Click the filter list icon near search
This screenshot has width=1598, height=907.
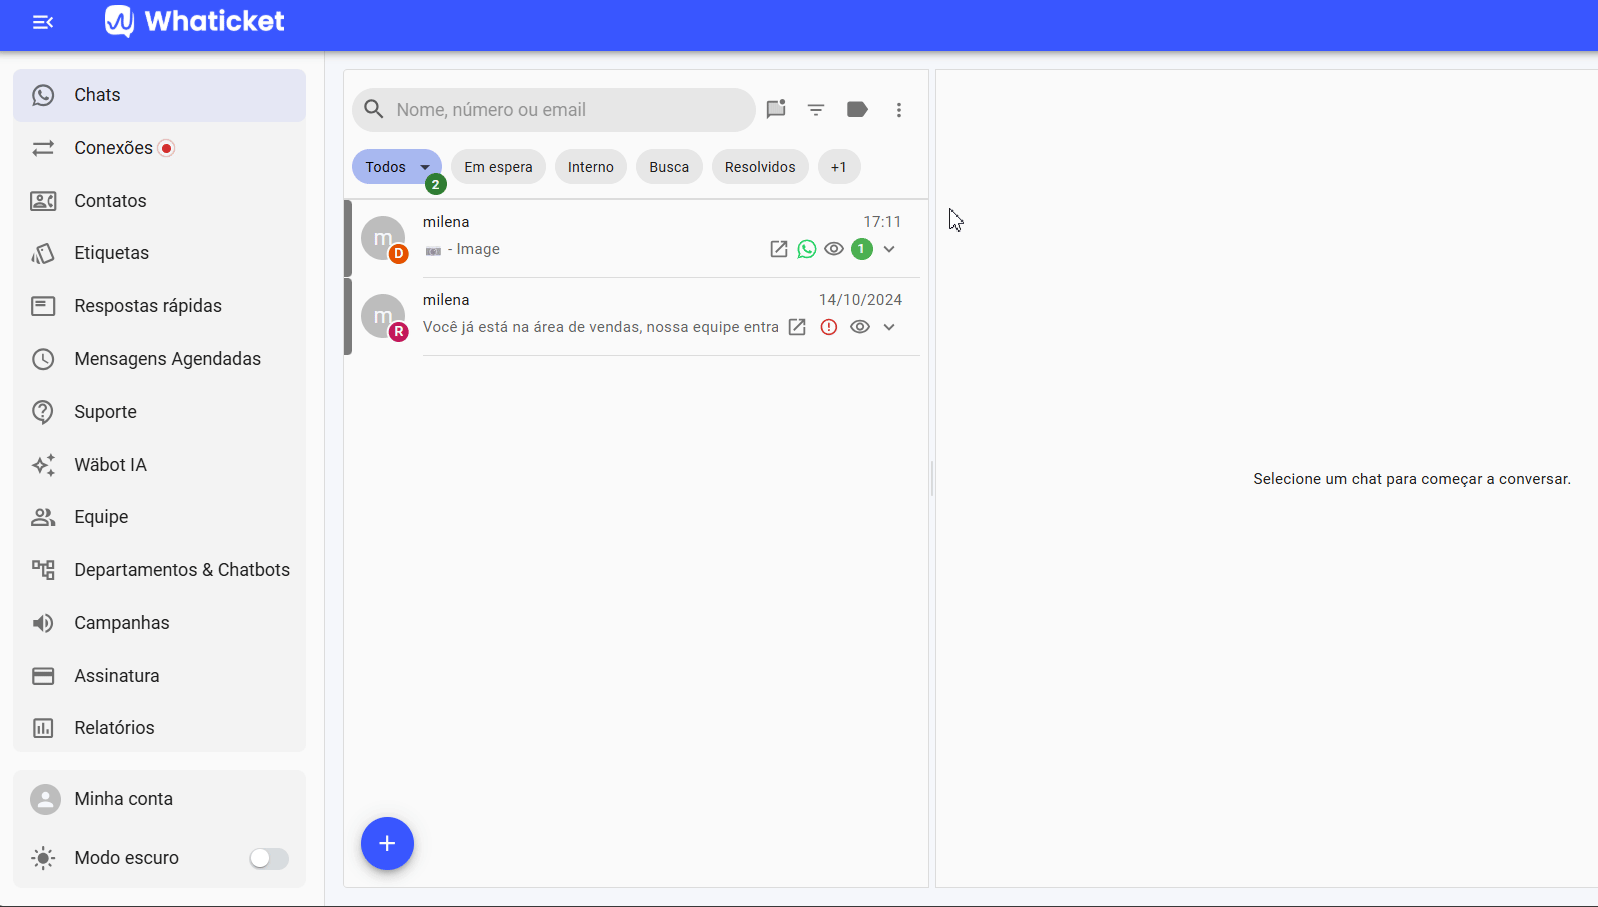(x=816, y=110)
